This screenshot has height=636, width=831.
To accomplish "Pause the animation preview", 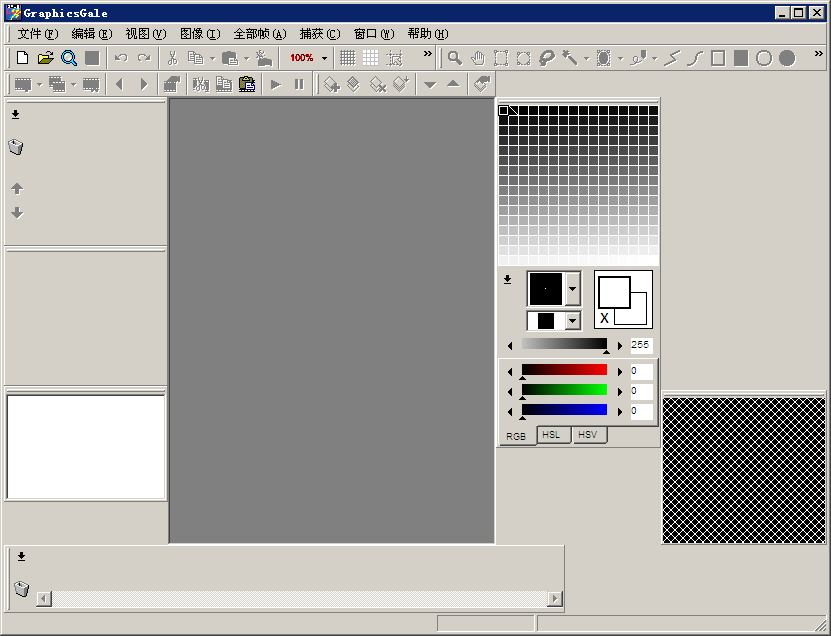I will pyautogui.click(x=298, y=84).
